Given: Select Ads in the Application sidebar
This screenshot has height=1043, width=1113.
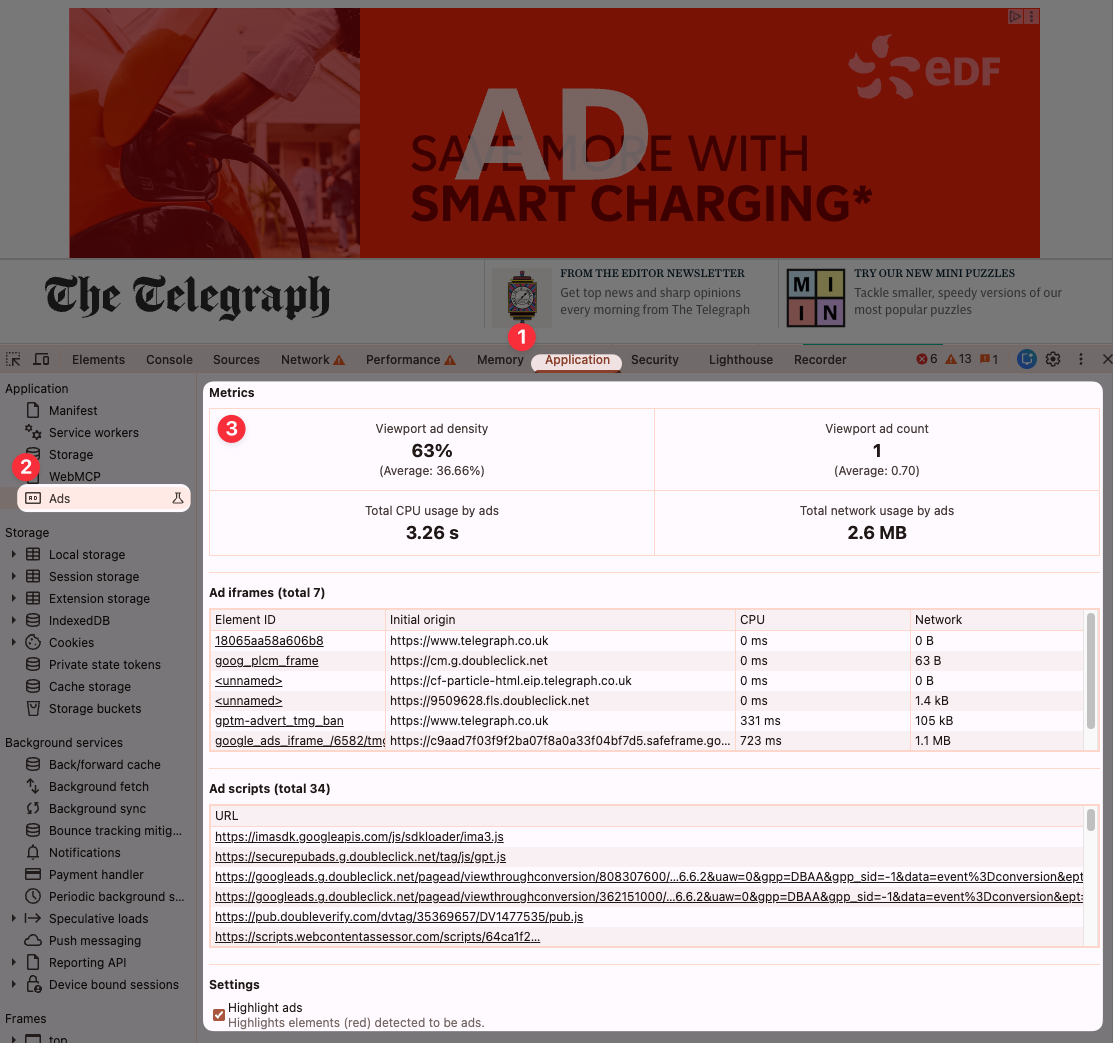Looking at the screenshot, I should [x=104, y=498].
